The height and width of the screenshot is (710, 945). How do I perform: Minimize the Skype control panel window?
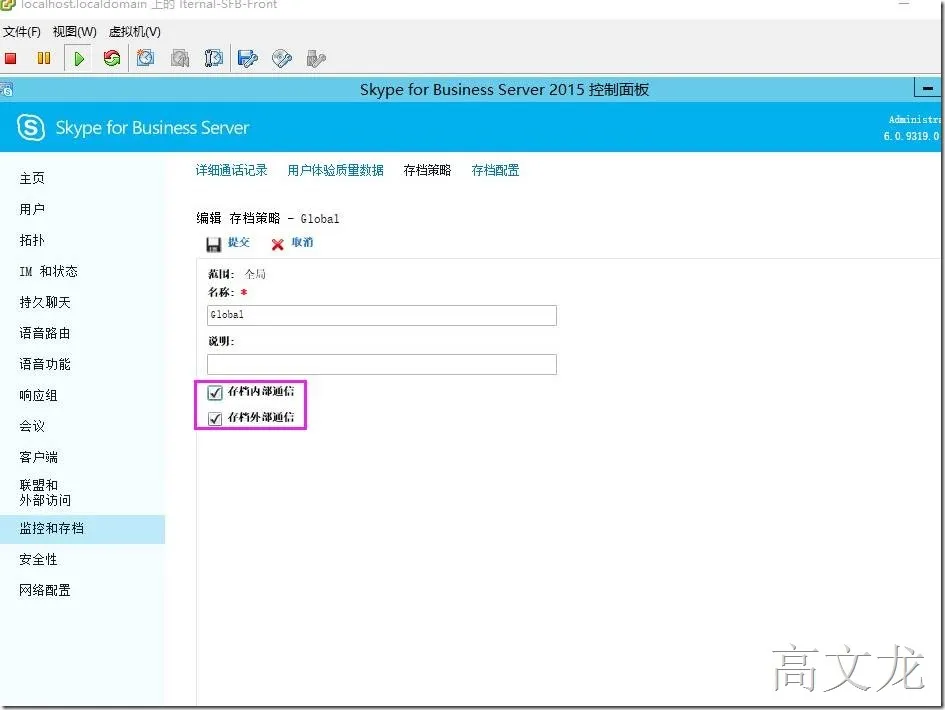[928, 89]
